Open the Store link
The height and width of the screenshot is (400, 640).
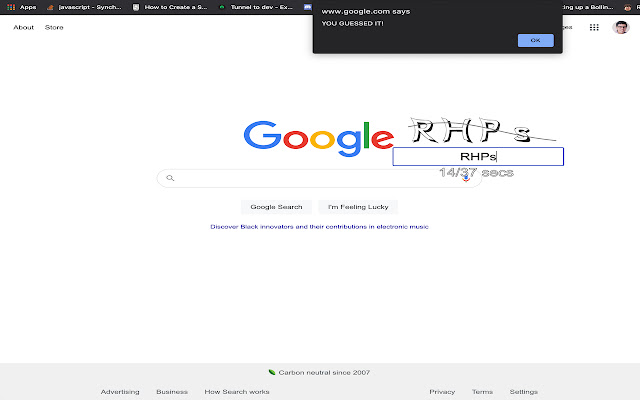(x=54, y=27)
